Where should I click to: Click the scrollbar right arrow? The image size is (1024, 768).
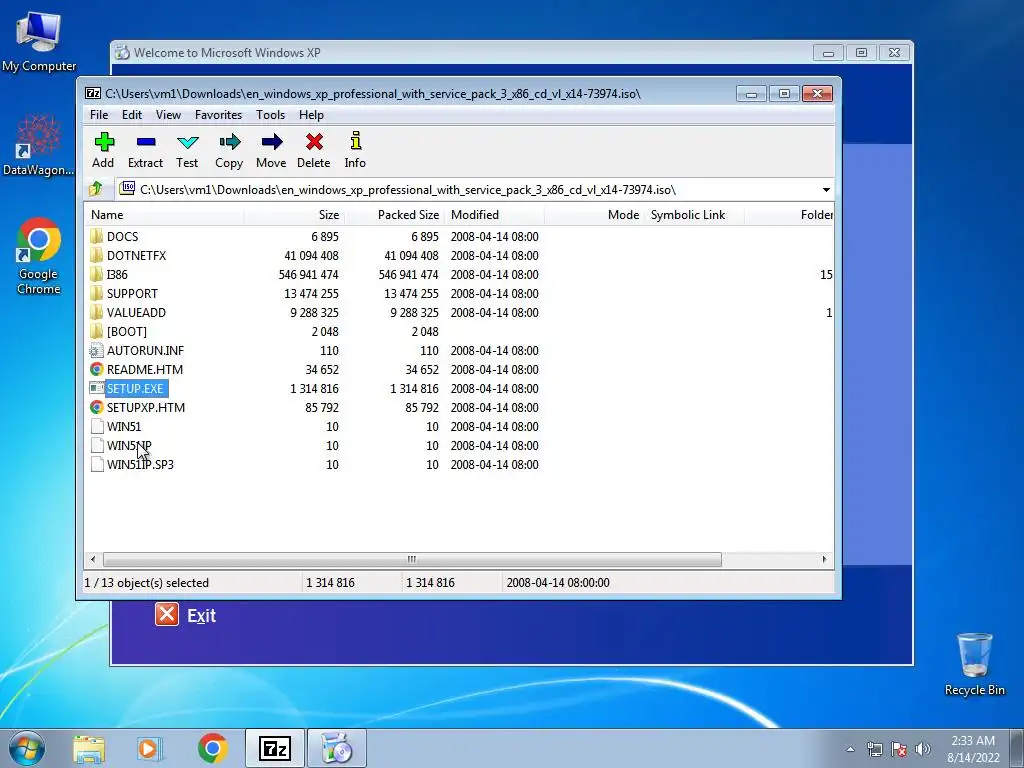pyautogui.click(x=824, y=559)
